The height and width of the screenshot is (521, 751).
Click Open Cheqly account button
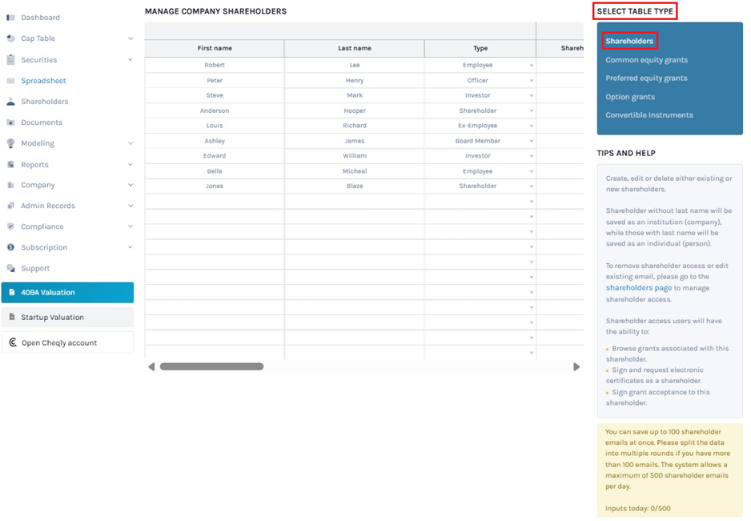(x=68, y=342)
